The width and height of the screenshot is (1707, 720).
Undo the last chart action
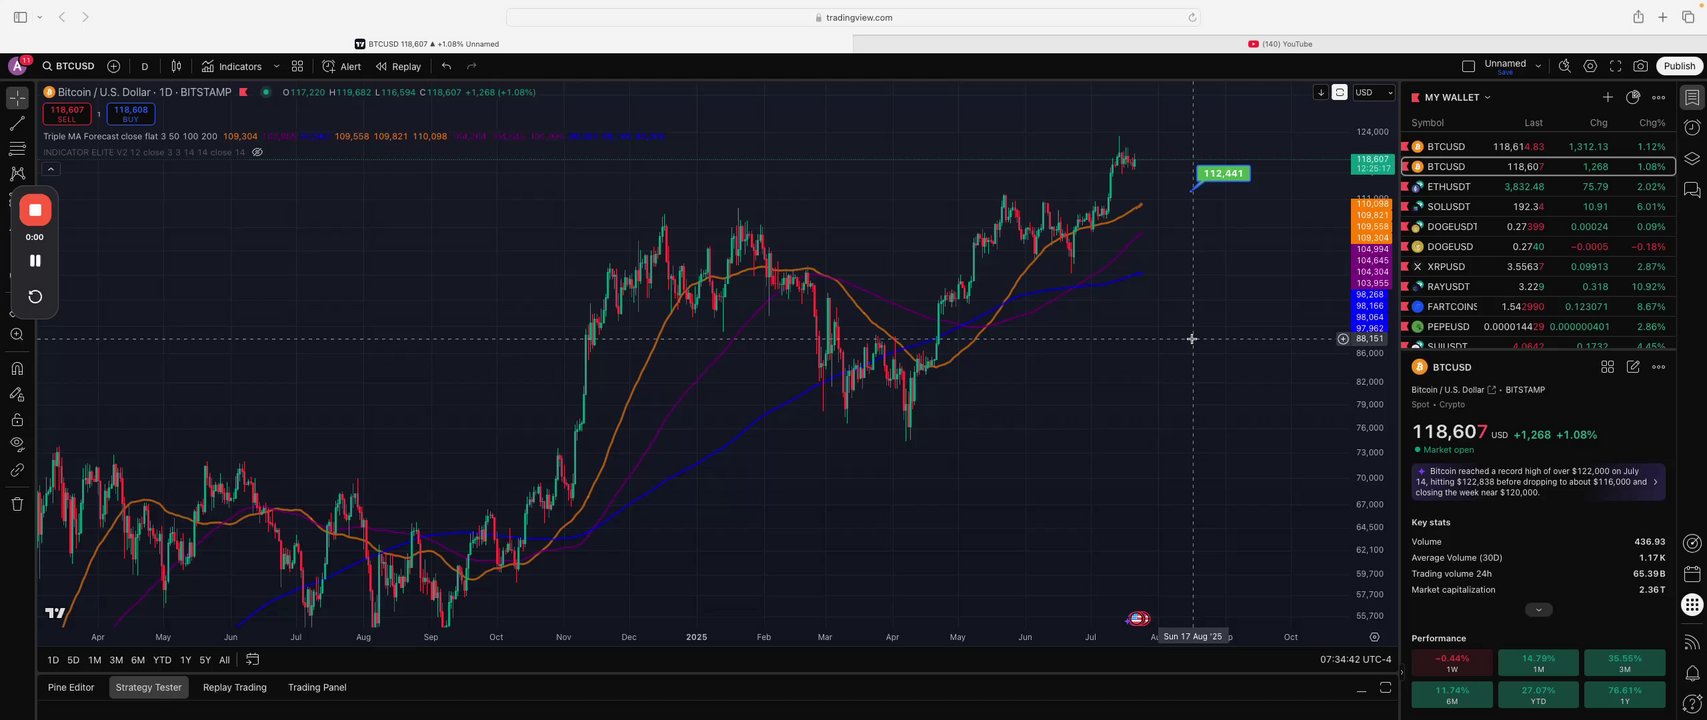pyautogui.click(x=446, y=66)
